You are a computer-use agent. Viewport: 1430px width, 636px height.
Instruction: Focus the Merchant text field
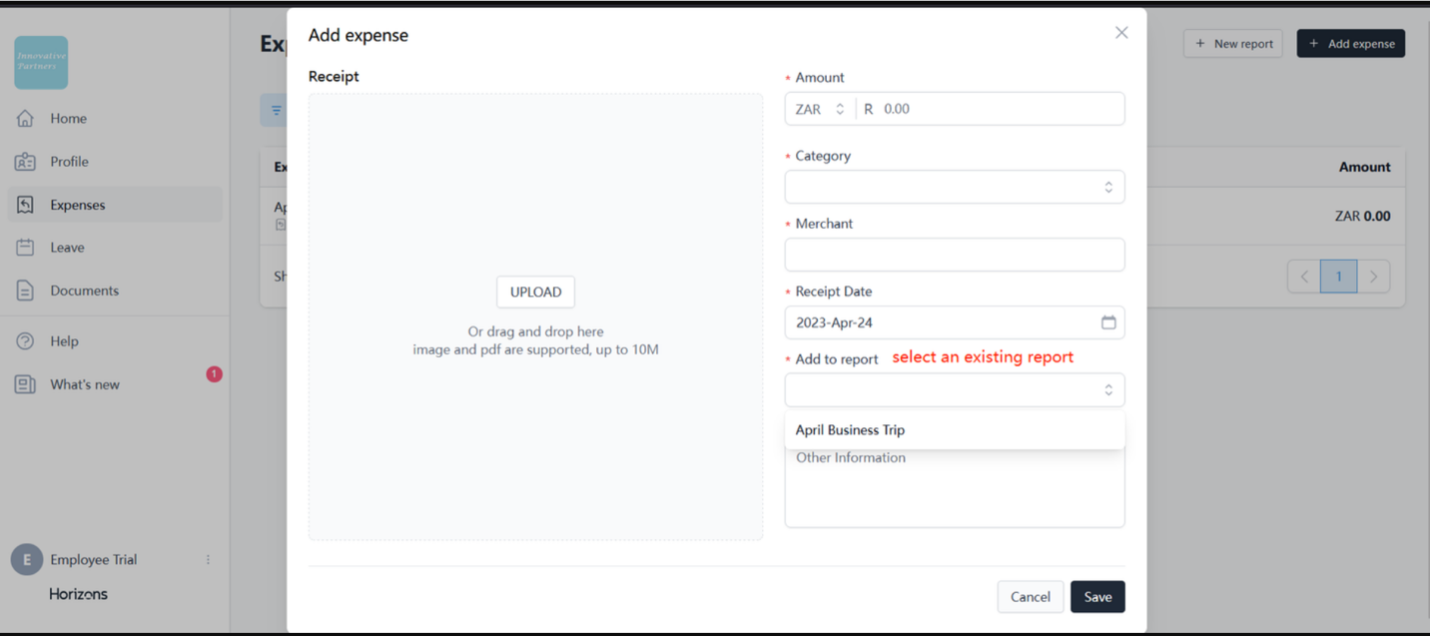[954, 255]
